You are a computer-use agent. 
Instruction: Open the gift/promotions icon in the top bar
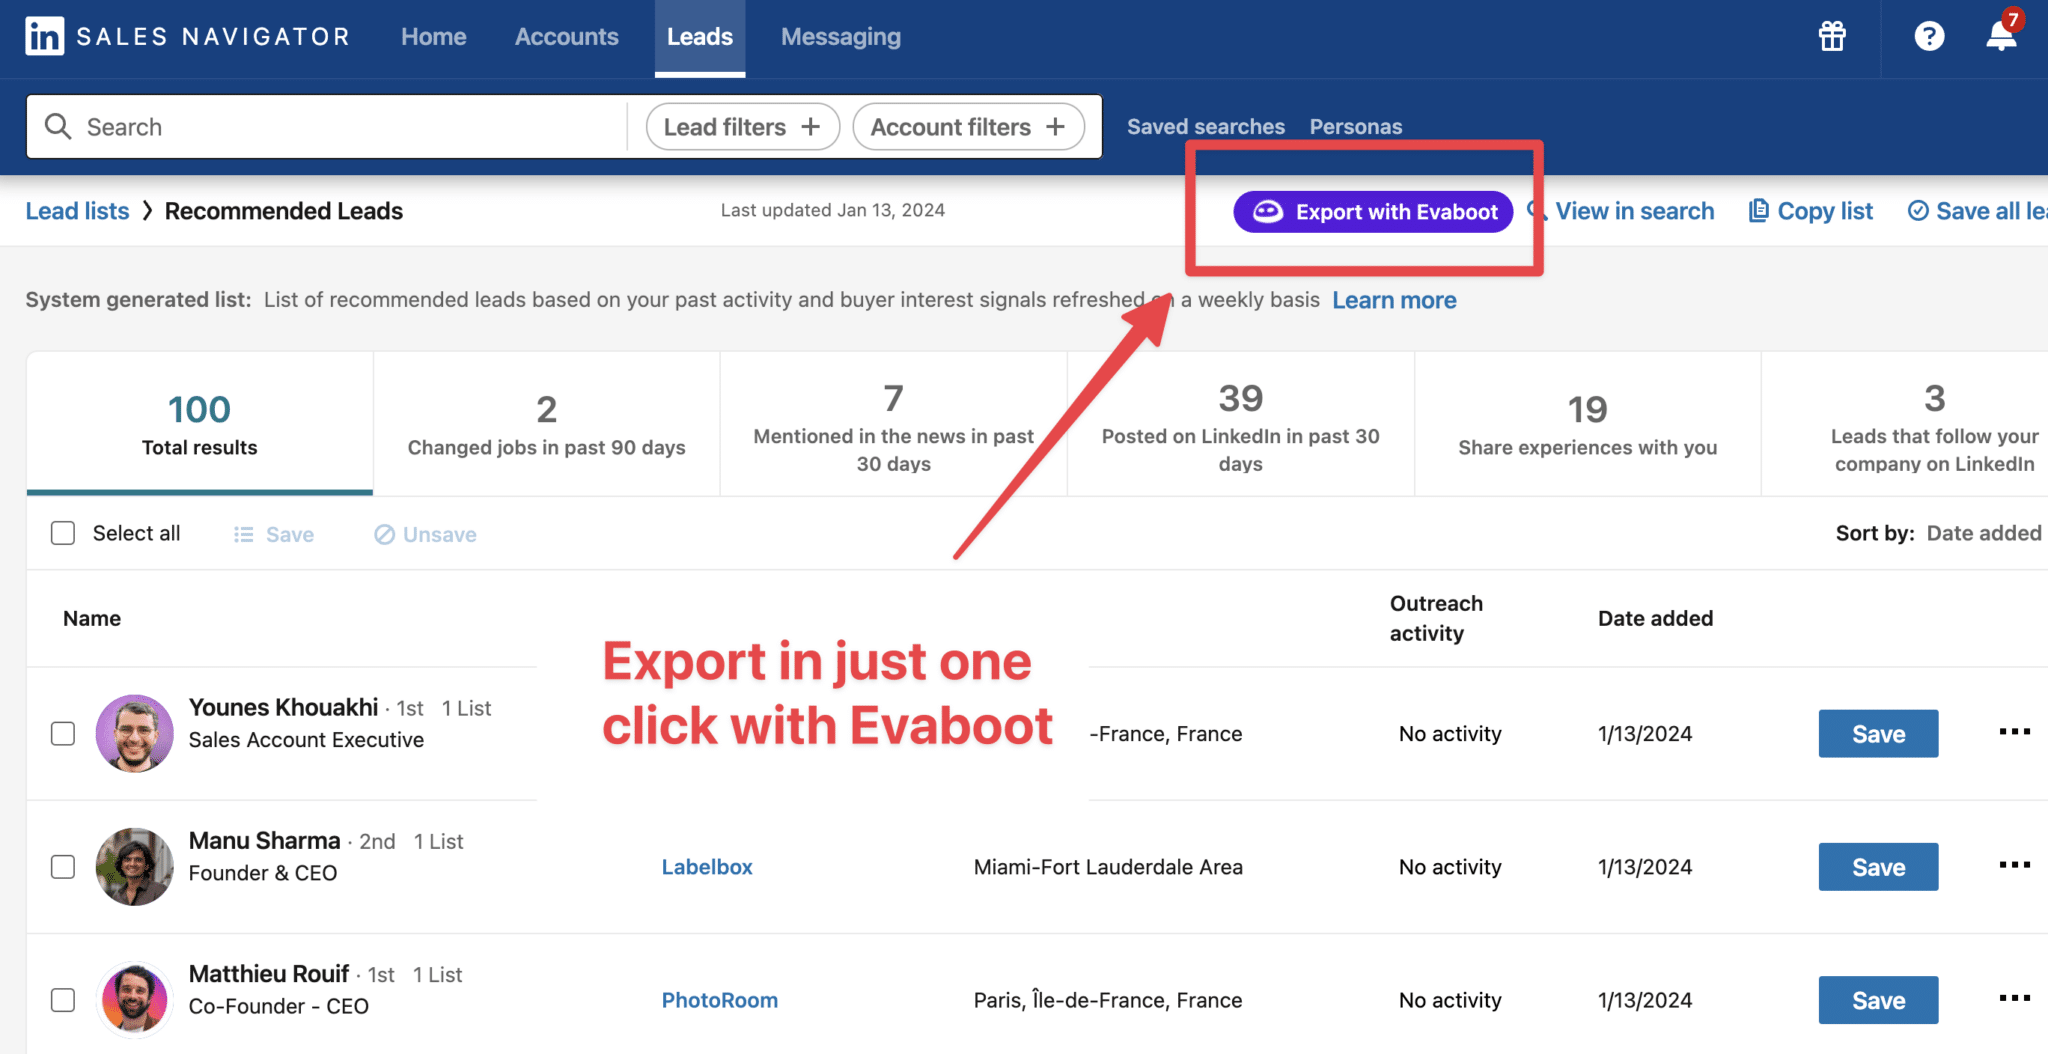[1831, 36]
